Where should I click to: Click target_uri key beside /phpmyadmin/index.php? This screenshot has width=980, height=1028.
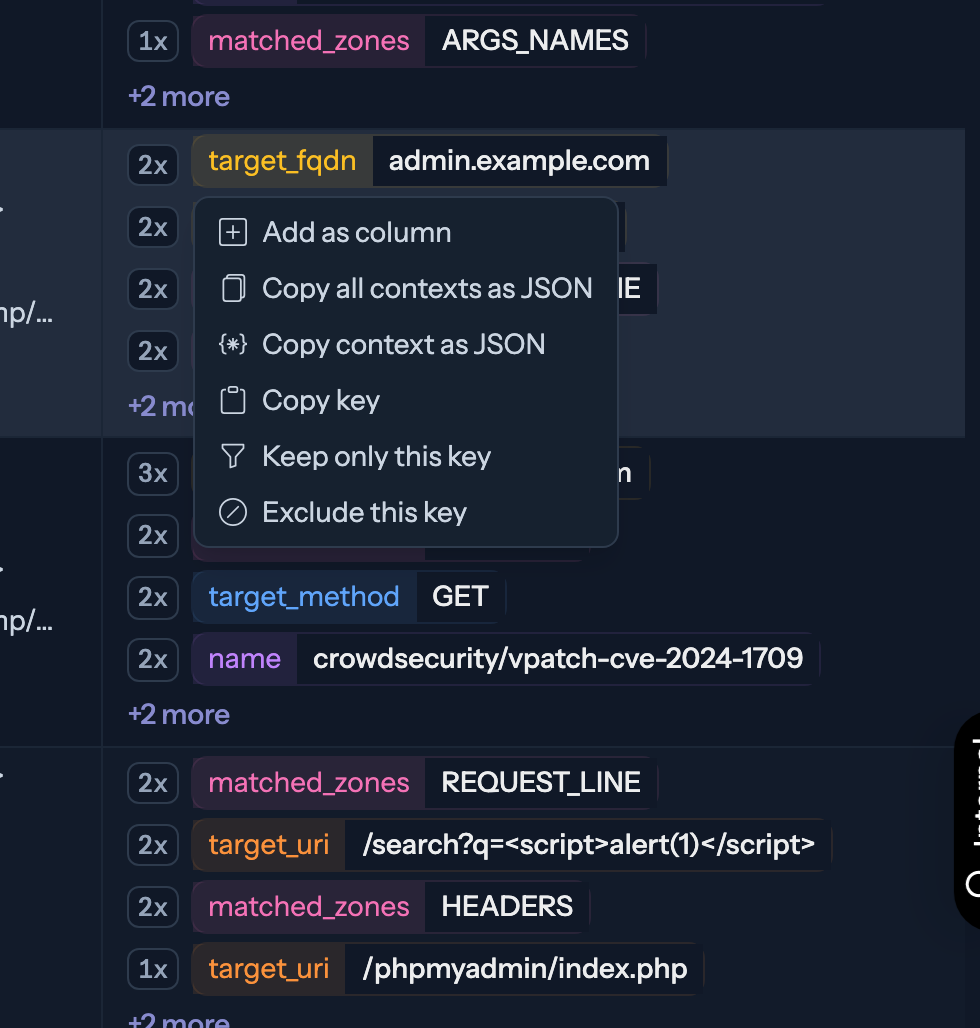tap(269, 969)
